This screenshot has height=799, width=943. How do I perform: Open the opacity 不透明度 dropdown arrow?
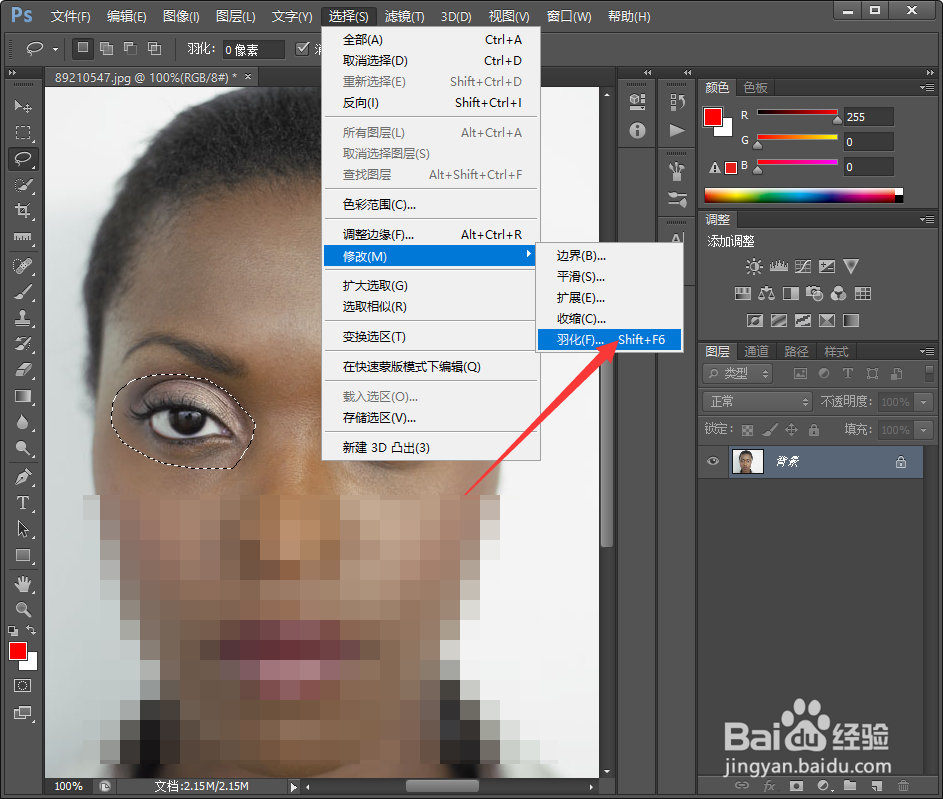(x=923, y=401)
